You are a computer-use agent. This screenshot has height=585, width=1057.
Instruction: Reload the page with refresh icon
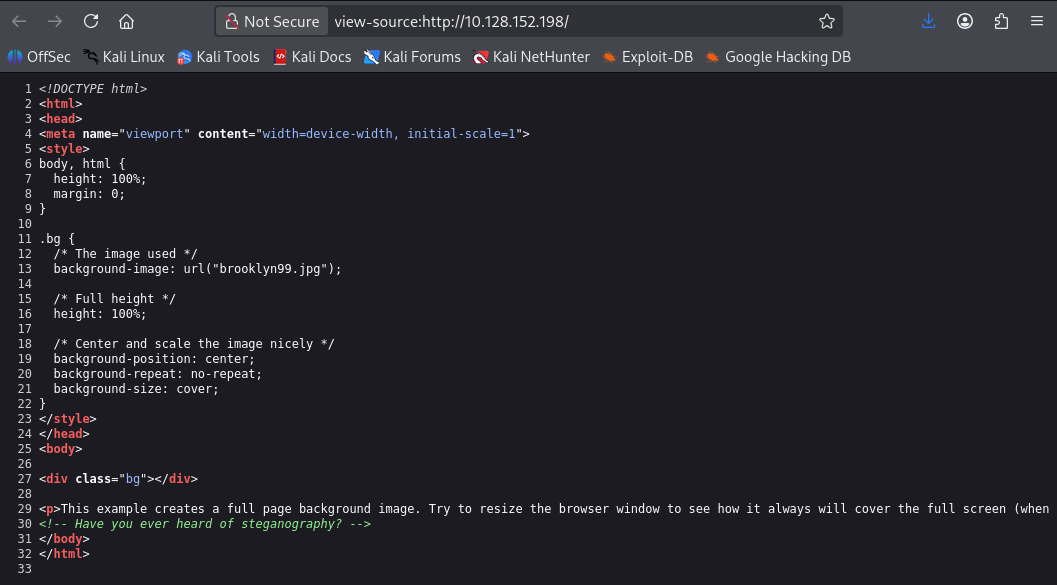(91, 22)
